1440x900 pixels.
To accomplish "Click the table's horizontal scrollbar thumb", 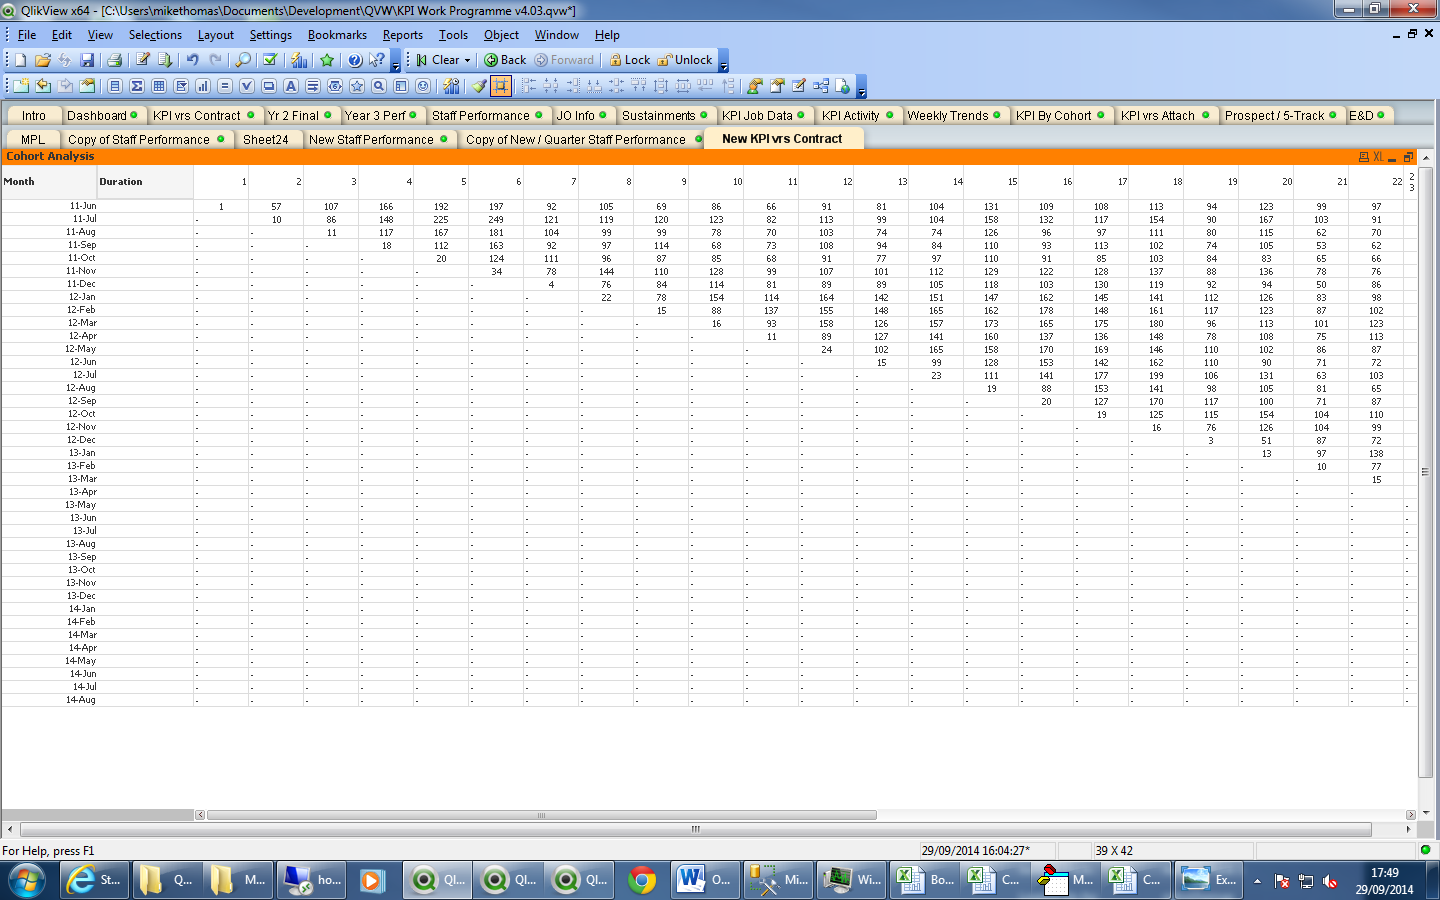I will [541, 815].
